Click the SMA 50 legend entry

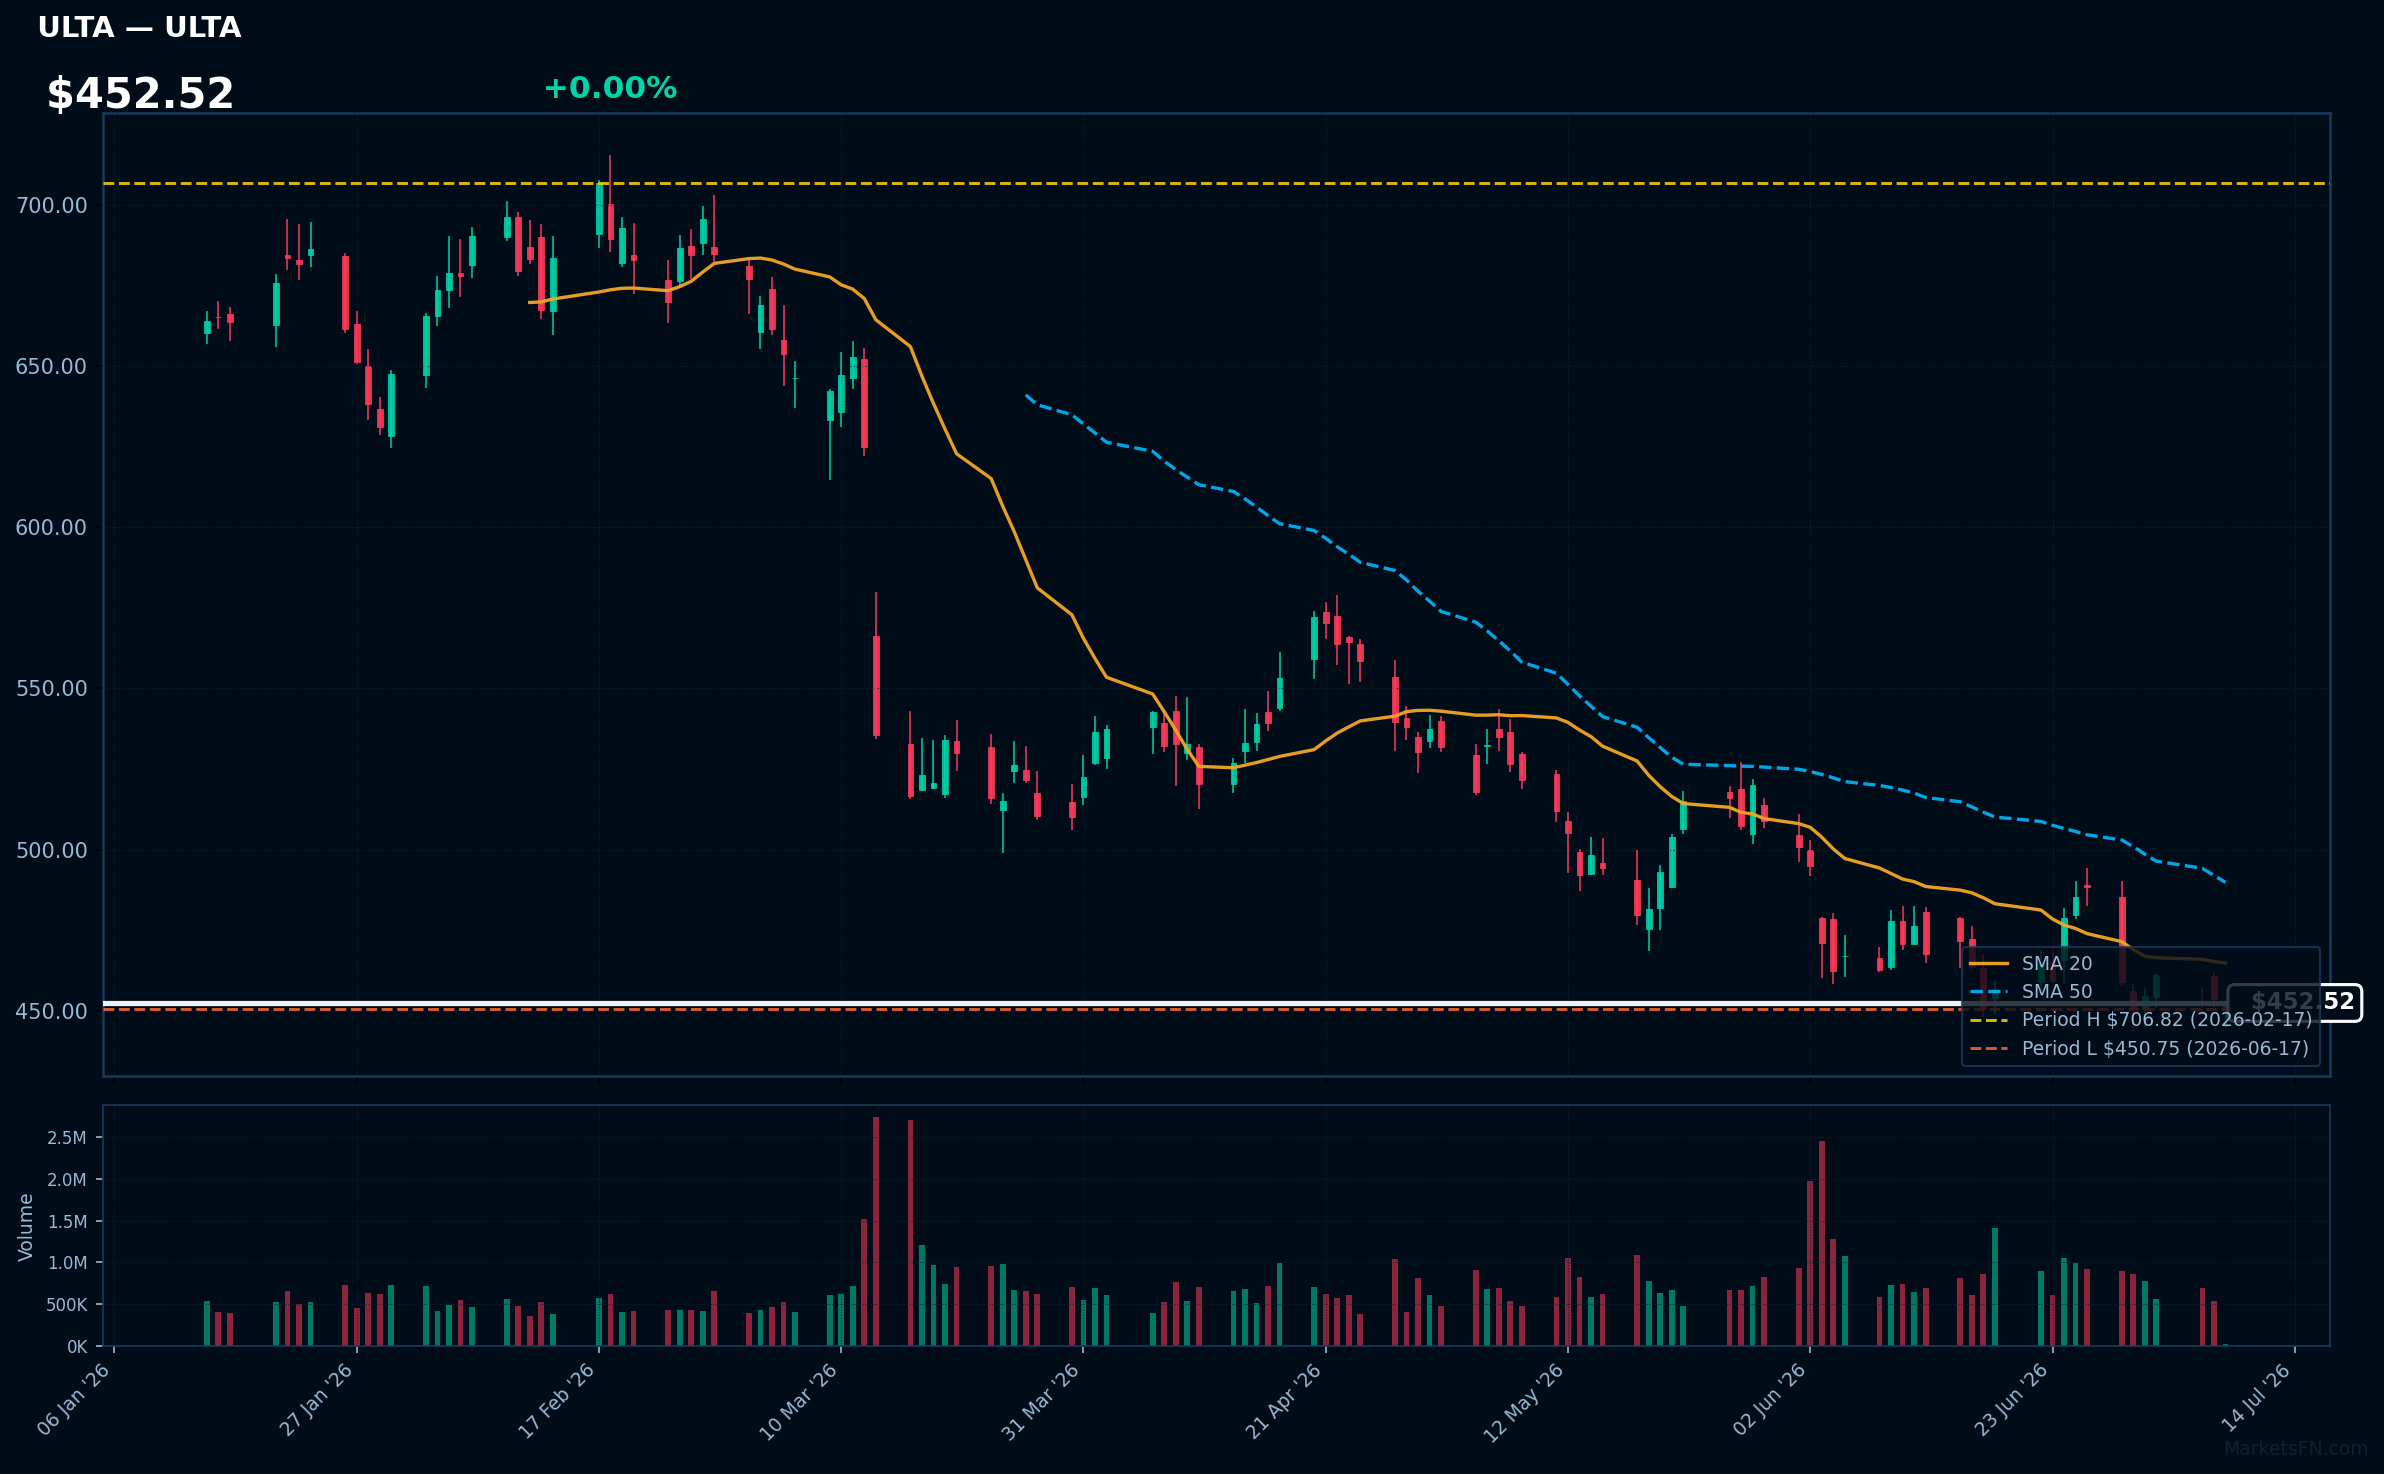tap(2031, 991)
